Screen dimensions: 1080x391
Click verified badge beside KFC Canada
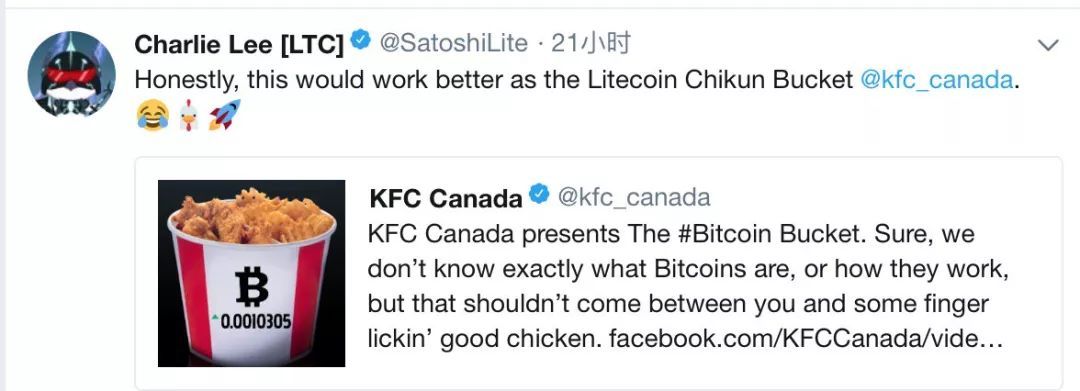click(x=539, y=195)
